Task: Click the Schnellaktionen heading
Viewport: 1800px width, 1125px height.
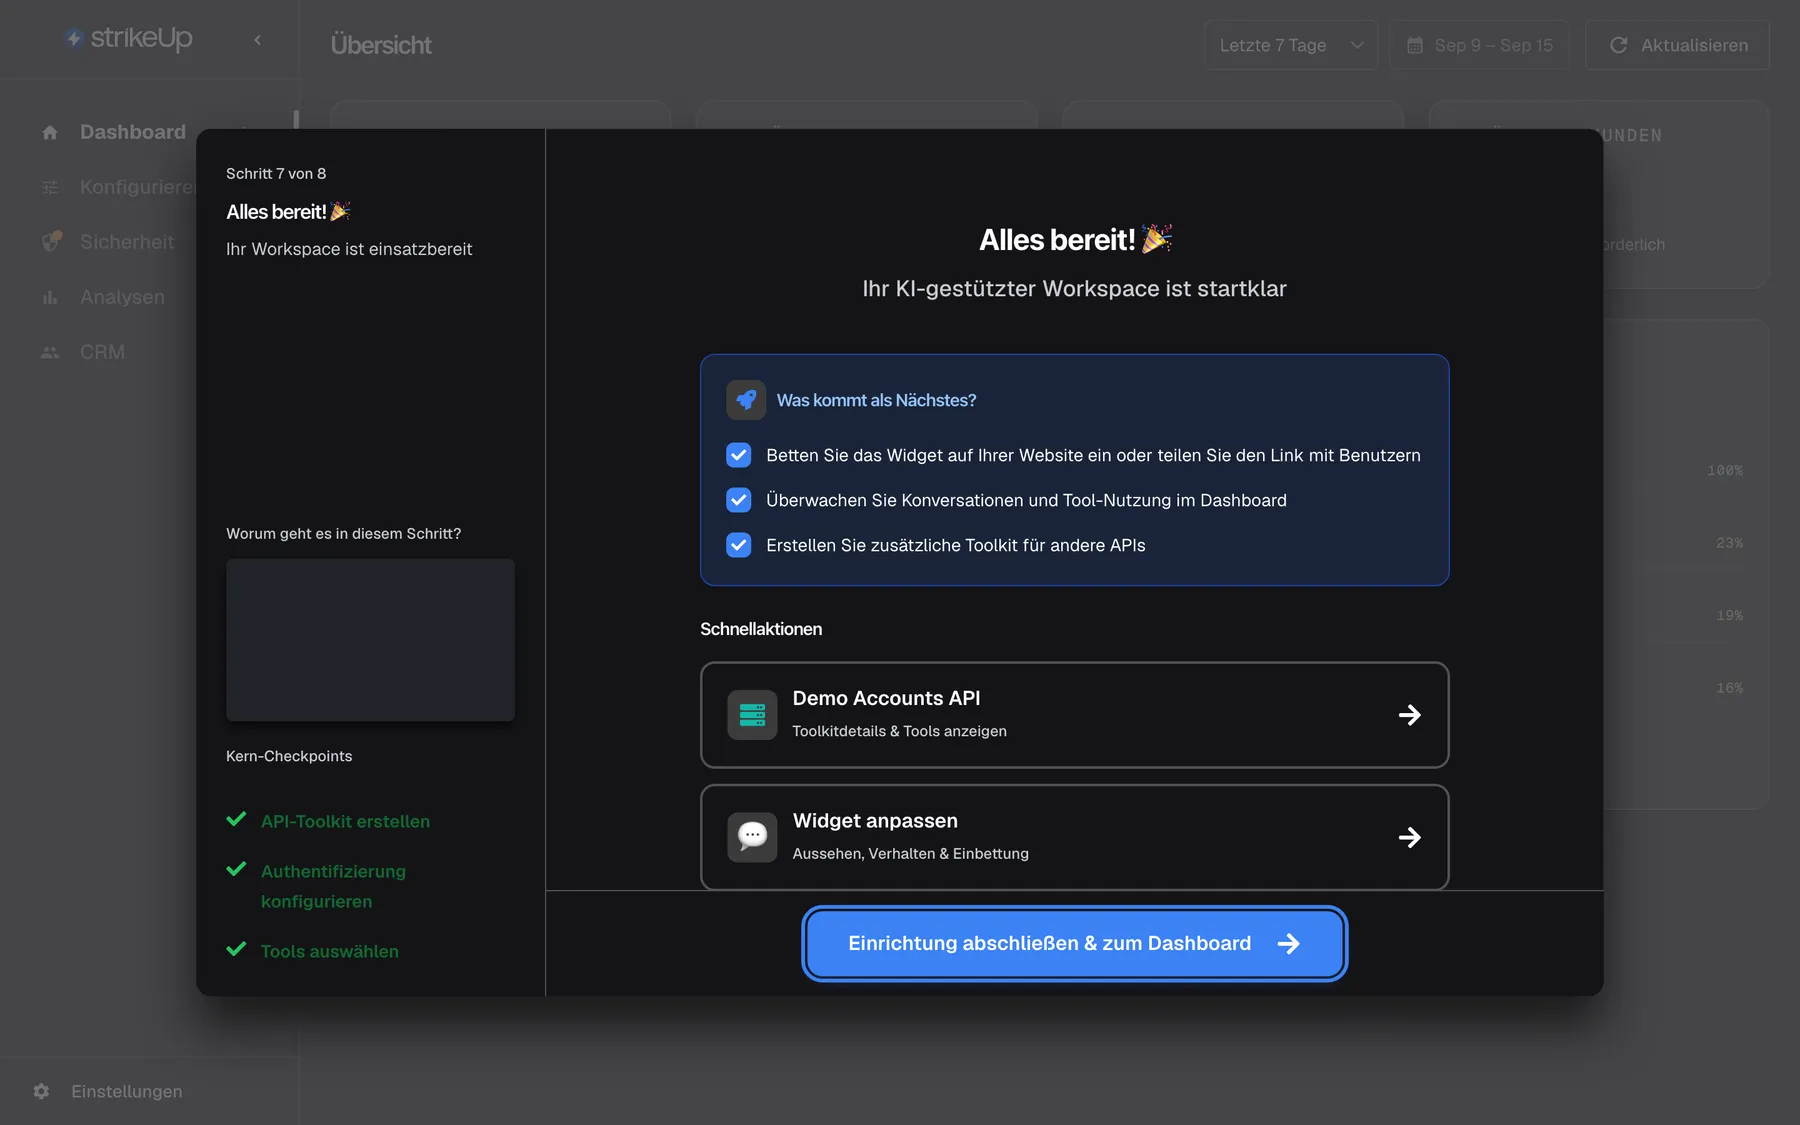Action: [x=761, y=629]
